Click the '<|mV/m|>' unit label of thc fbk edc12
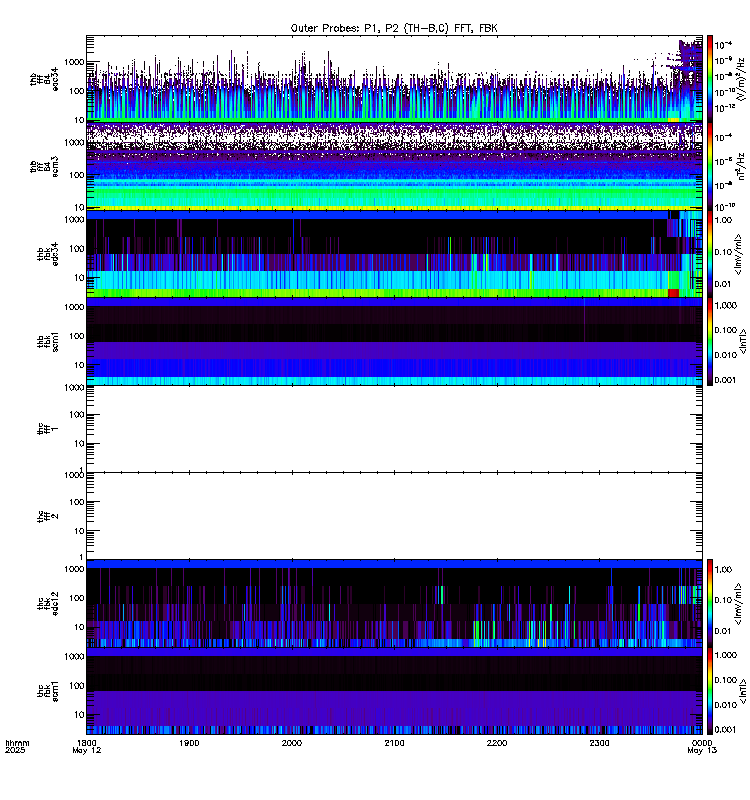This screenshot has height=800, width=750. click(739, 604)
